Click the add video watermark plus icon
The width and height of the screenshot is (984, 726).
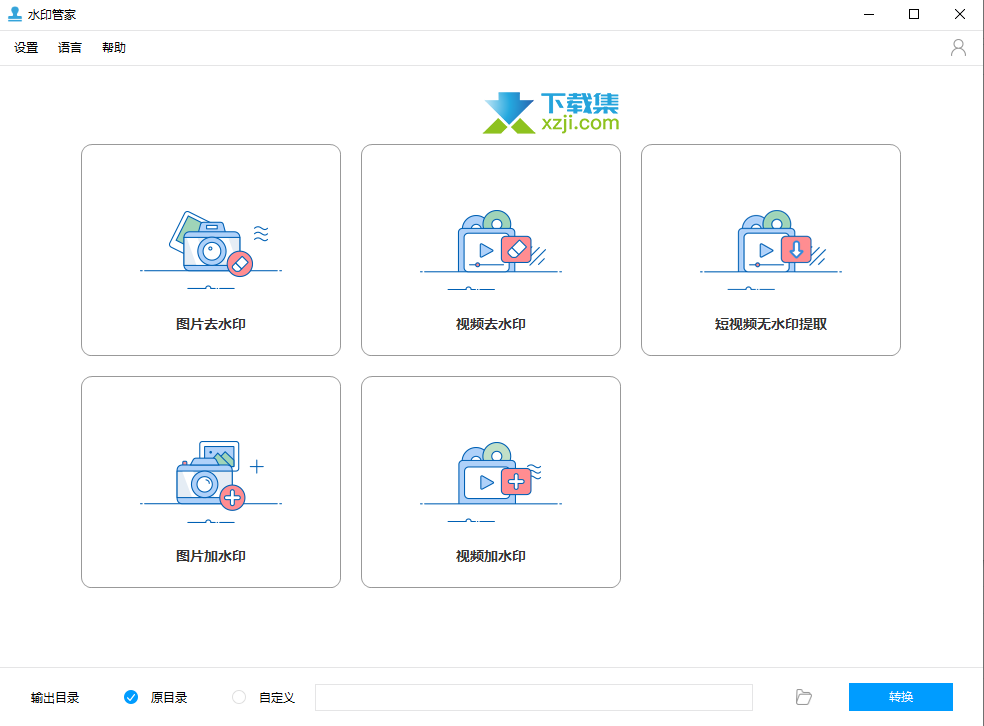point(516,481)
